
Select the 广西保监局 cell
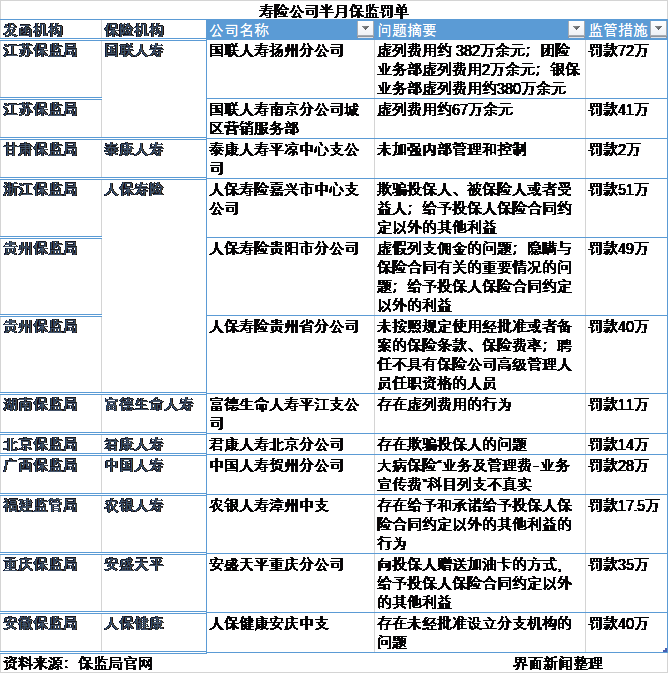click(51, 475)
